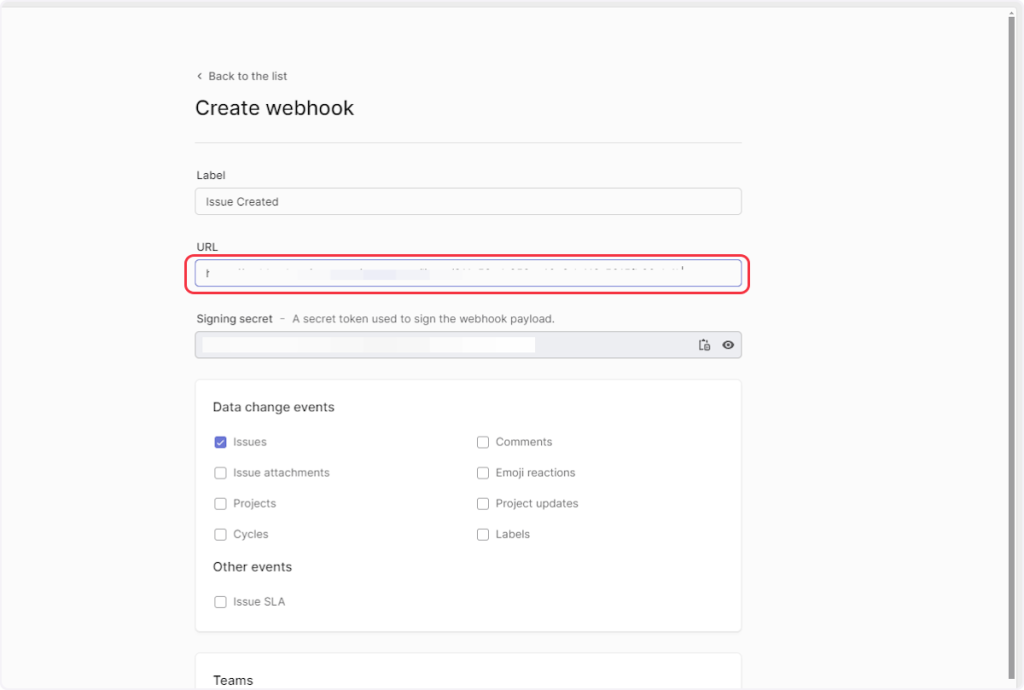This screenshot has width=1024, height=690.
Task: Focus the webhook URL input field
Action: click(468, 273)
